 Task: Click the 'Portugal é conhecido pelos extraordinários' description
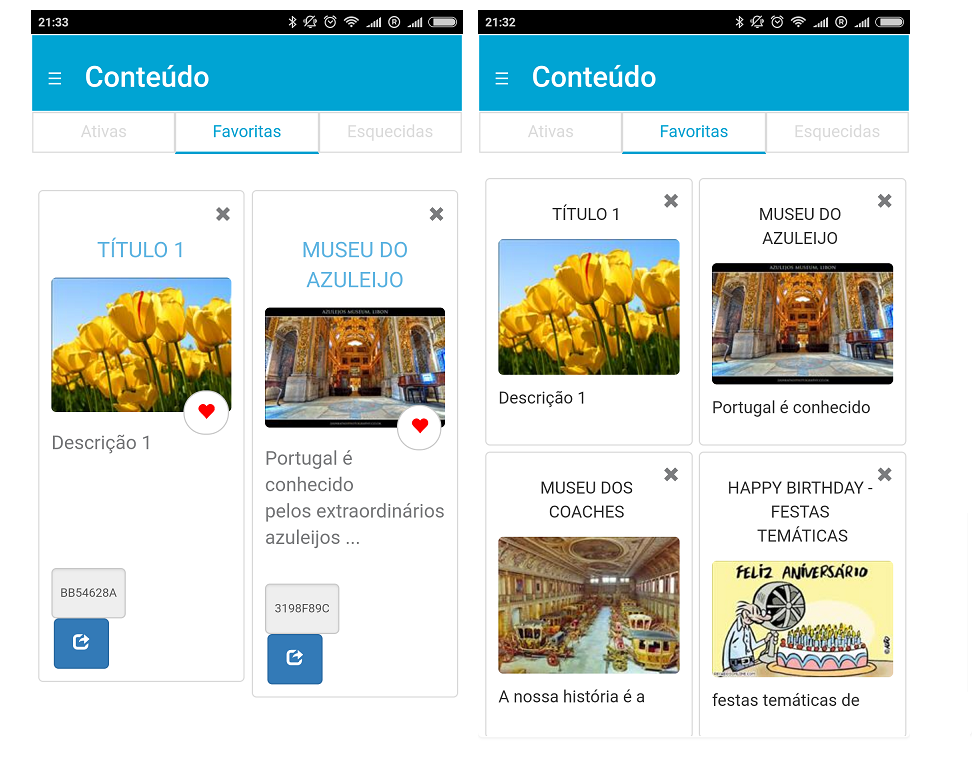[355, 498]
